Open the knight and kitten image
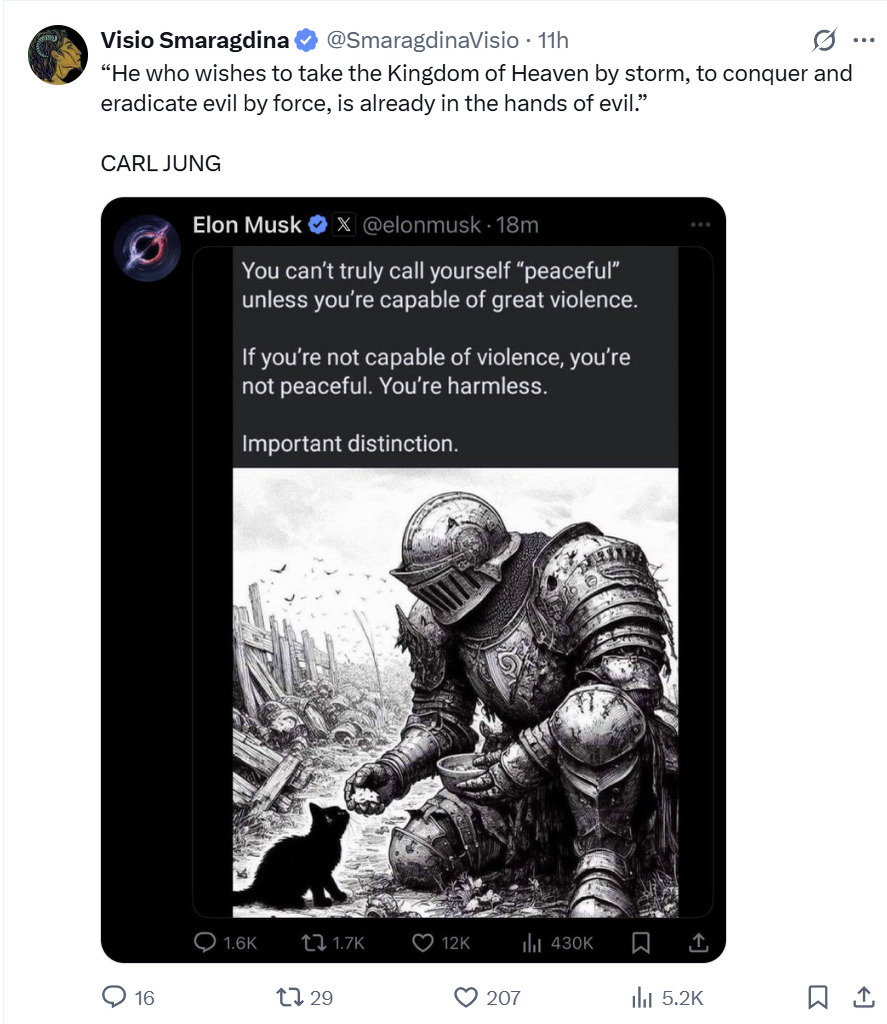Image resolution: width=887 pixels, height=1024 pixels. point(455,692)
